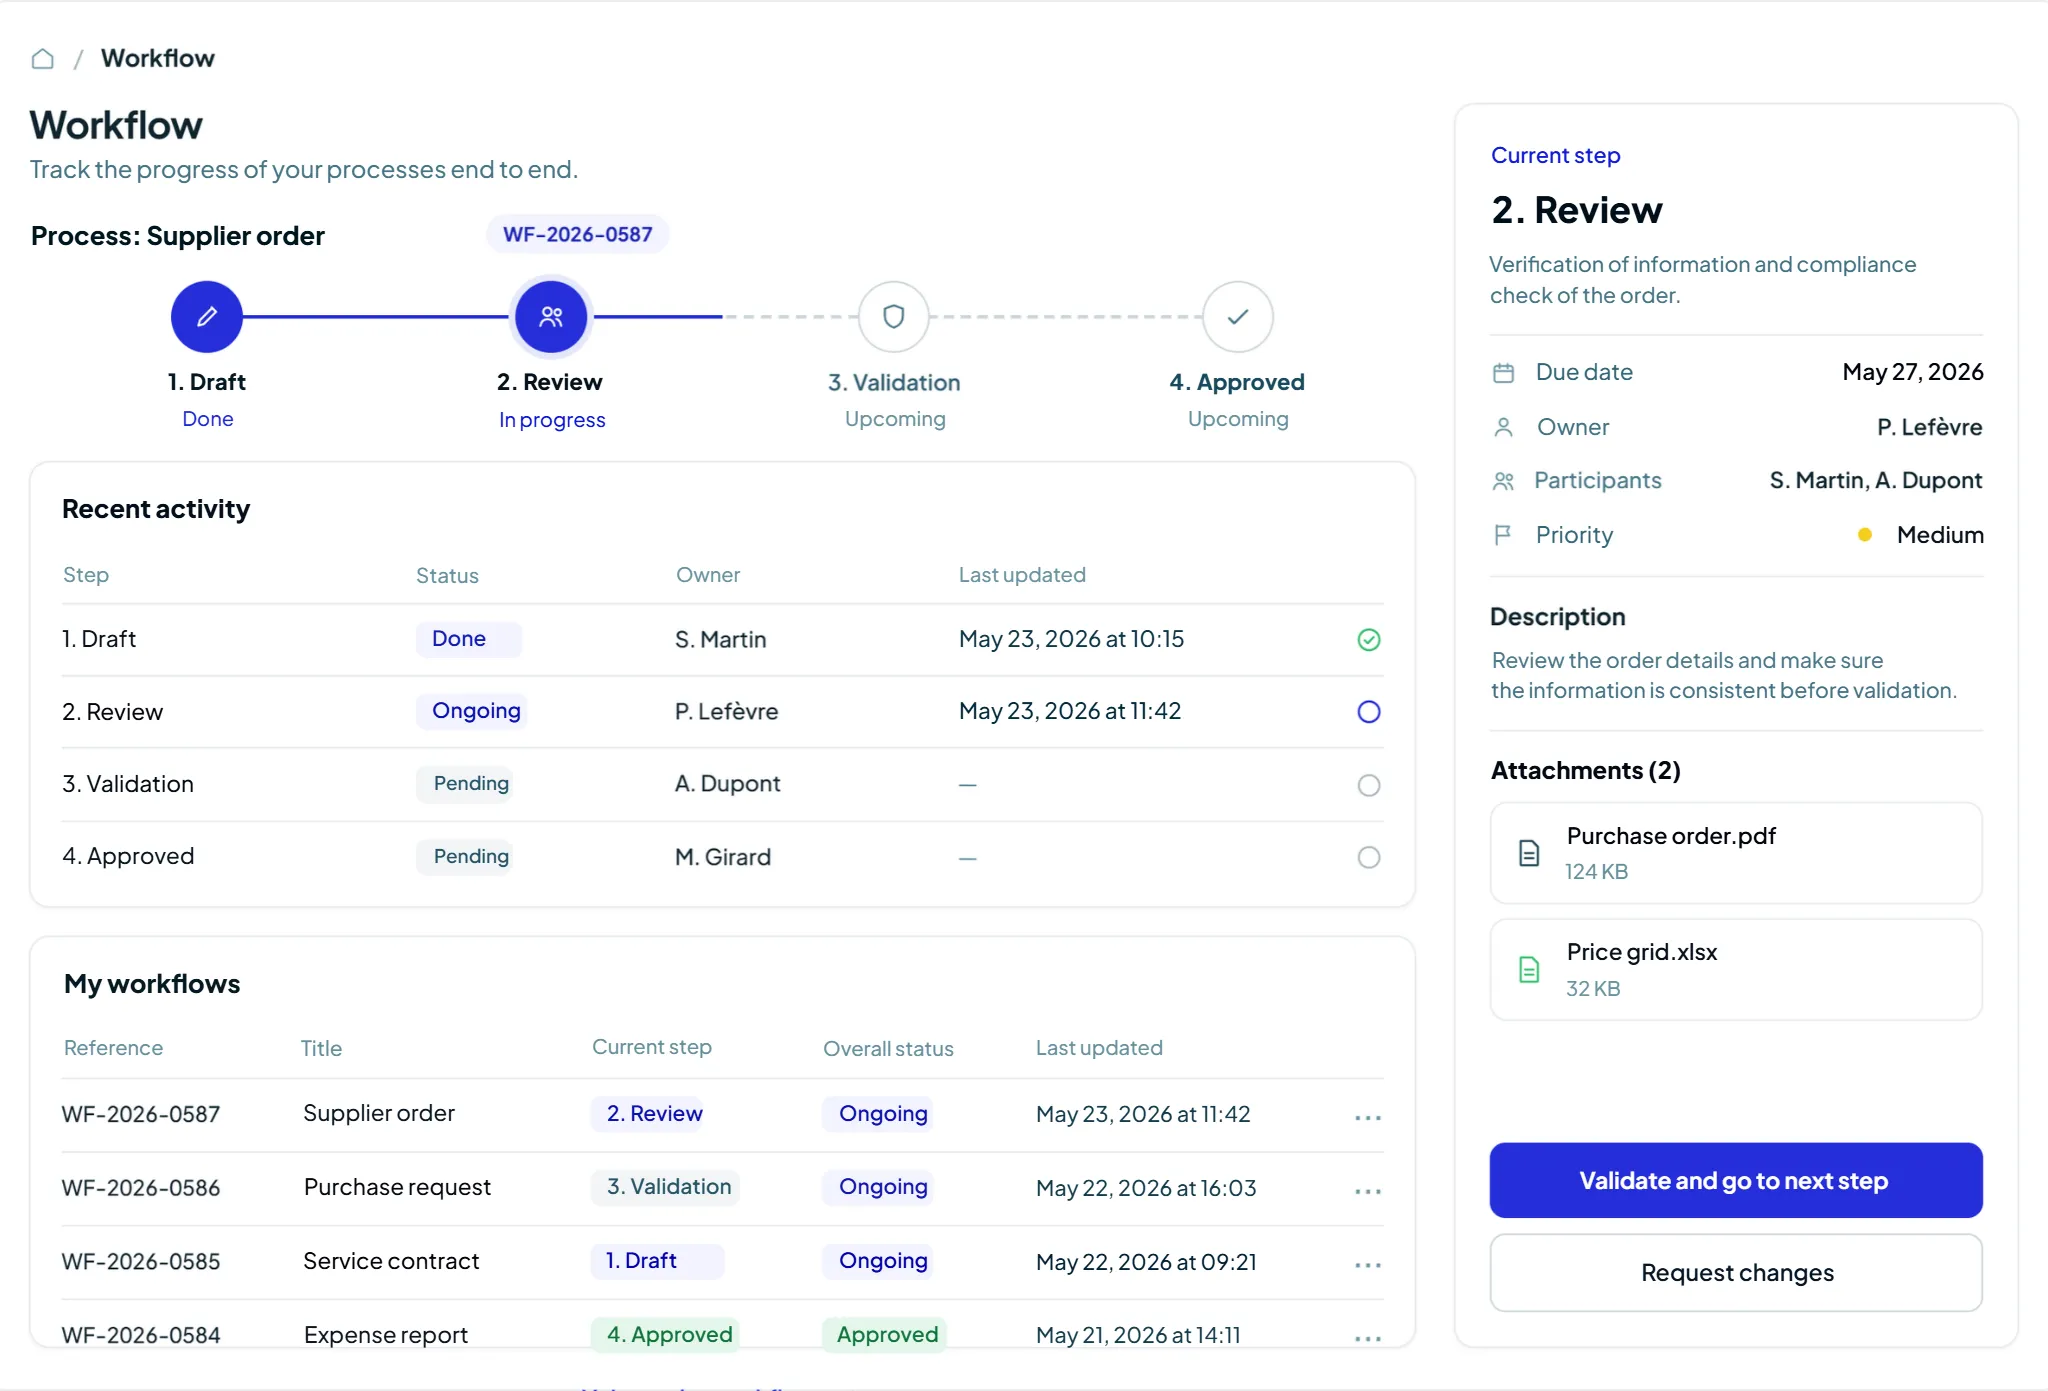The height and width of the screenshot is (1391, 2048).
Task: Click the 1. Draft step label in stepper
Action: pos(207,382)
